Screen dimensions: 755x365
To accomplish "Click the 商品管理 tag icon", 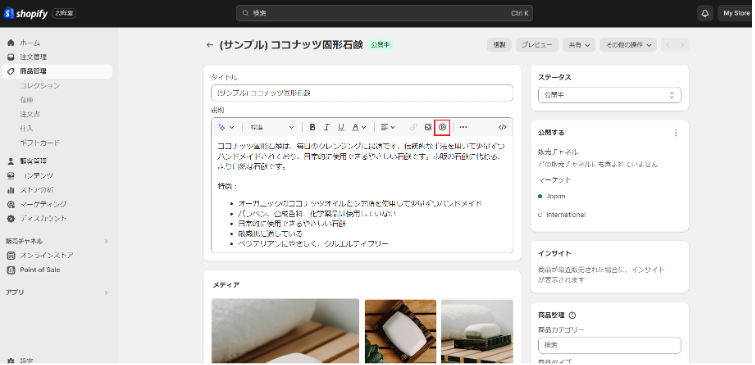I will (x=11, y=71).
